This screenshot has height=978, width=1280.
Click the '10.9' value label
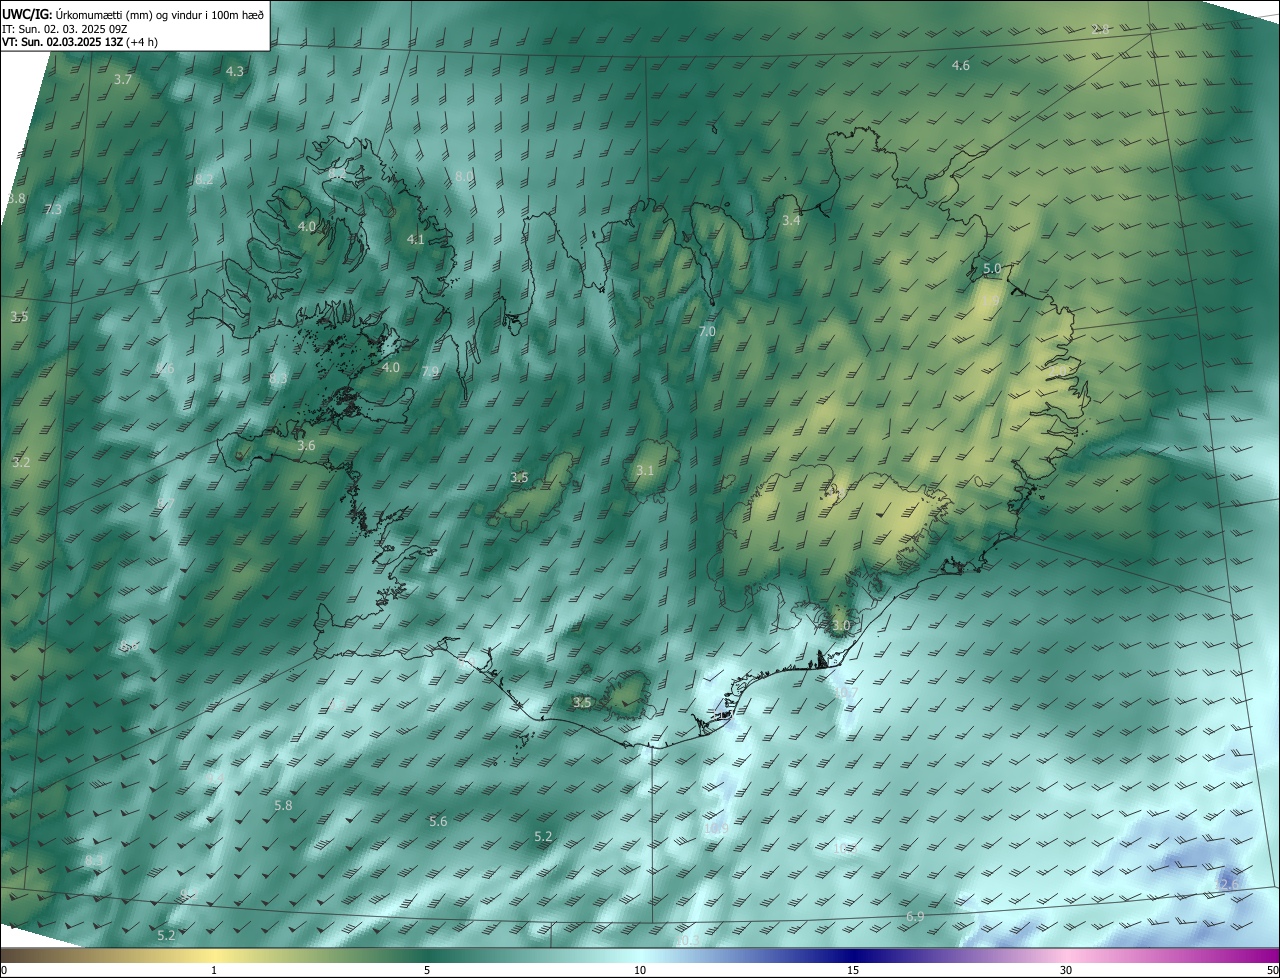pyautogui.click(x=716, y=829)
